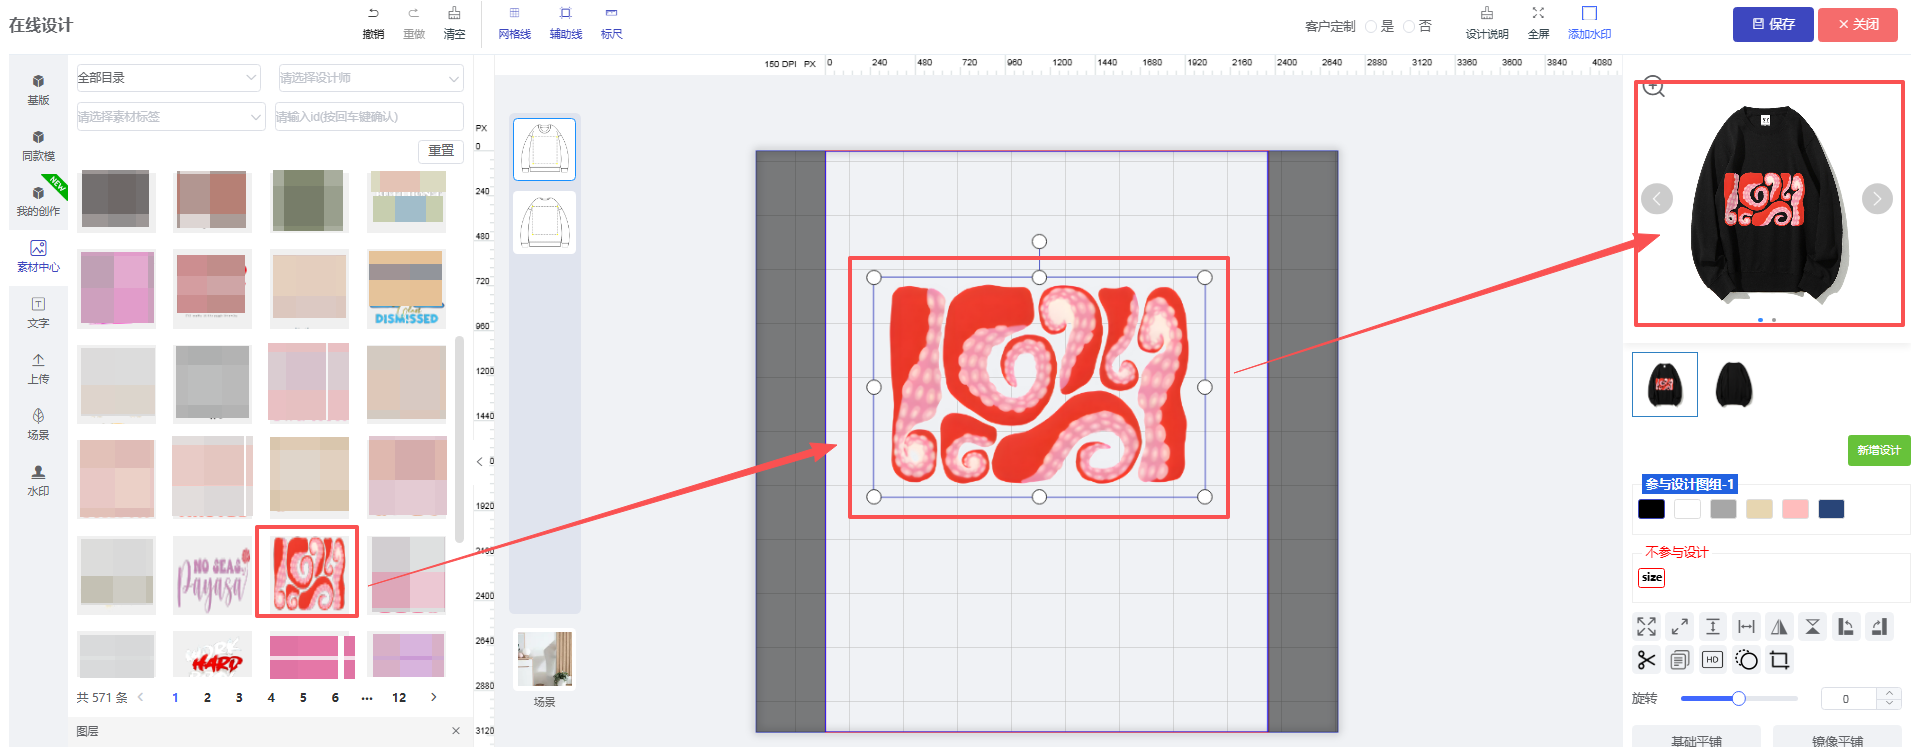Click the 清空 clear canvas icon
Viewport: 1916px width, 747px height.
[454, 14]
